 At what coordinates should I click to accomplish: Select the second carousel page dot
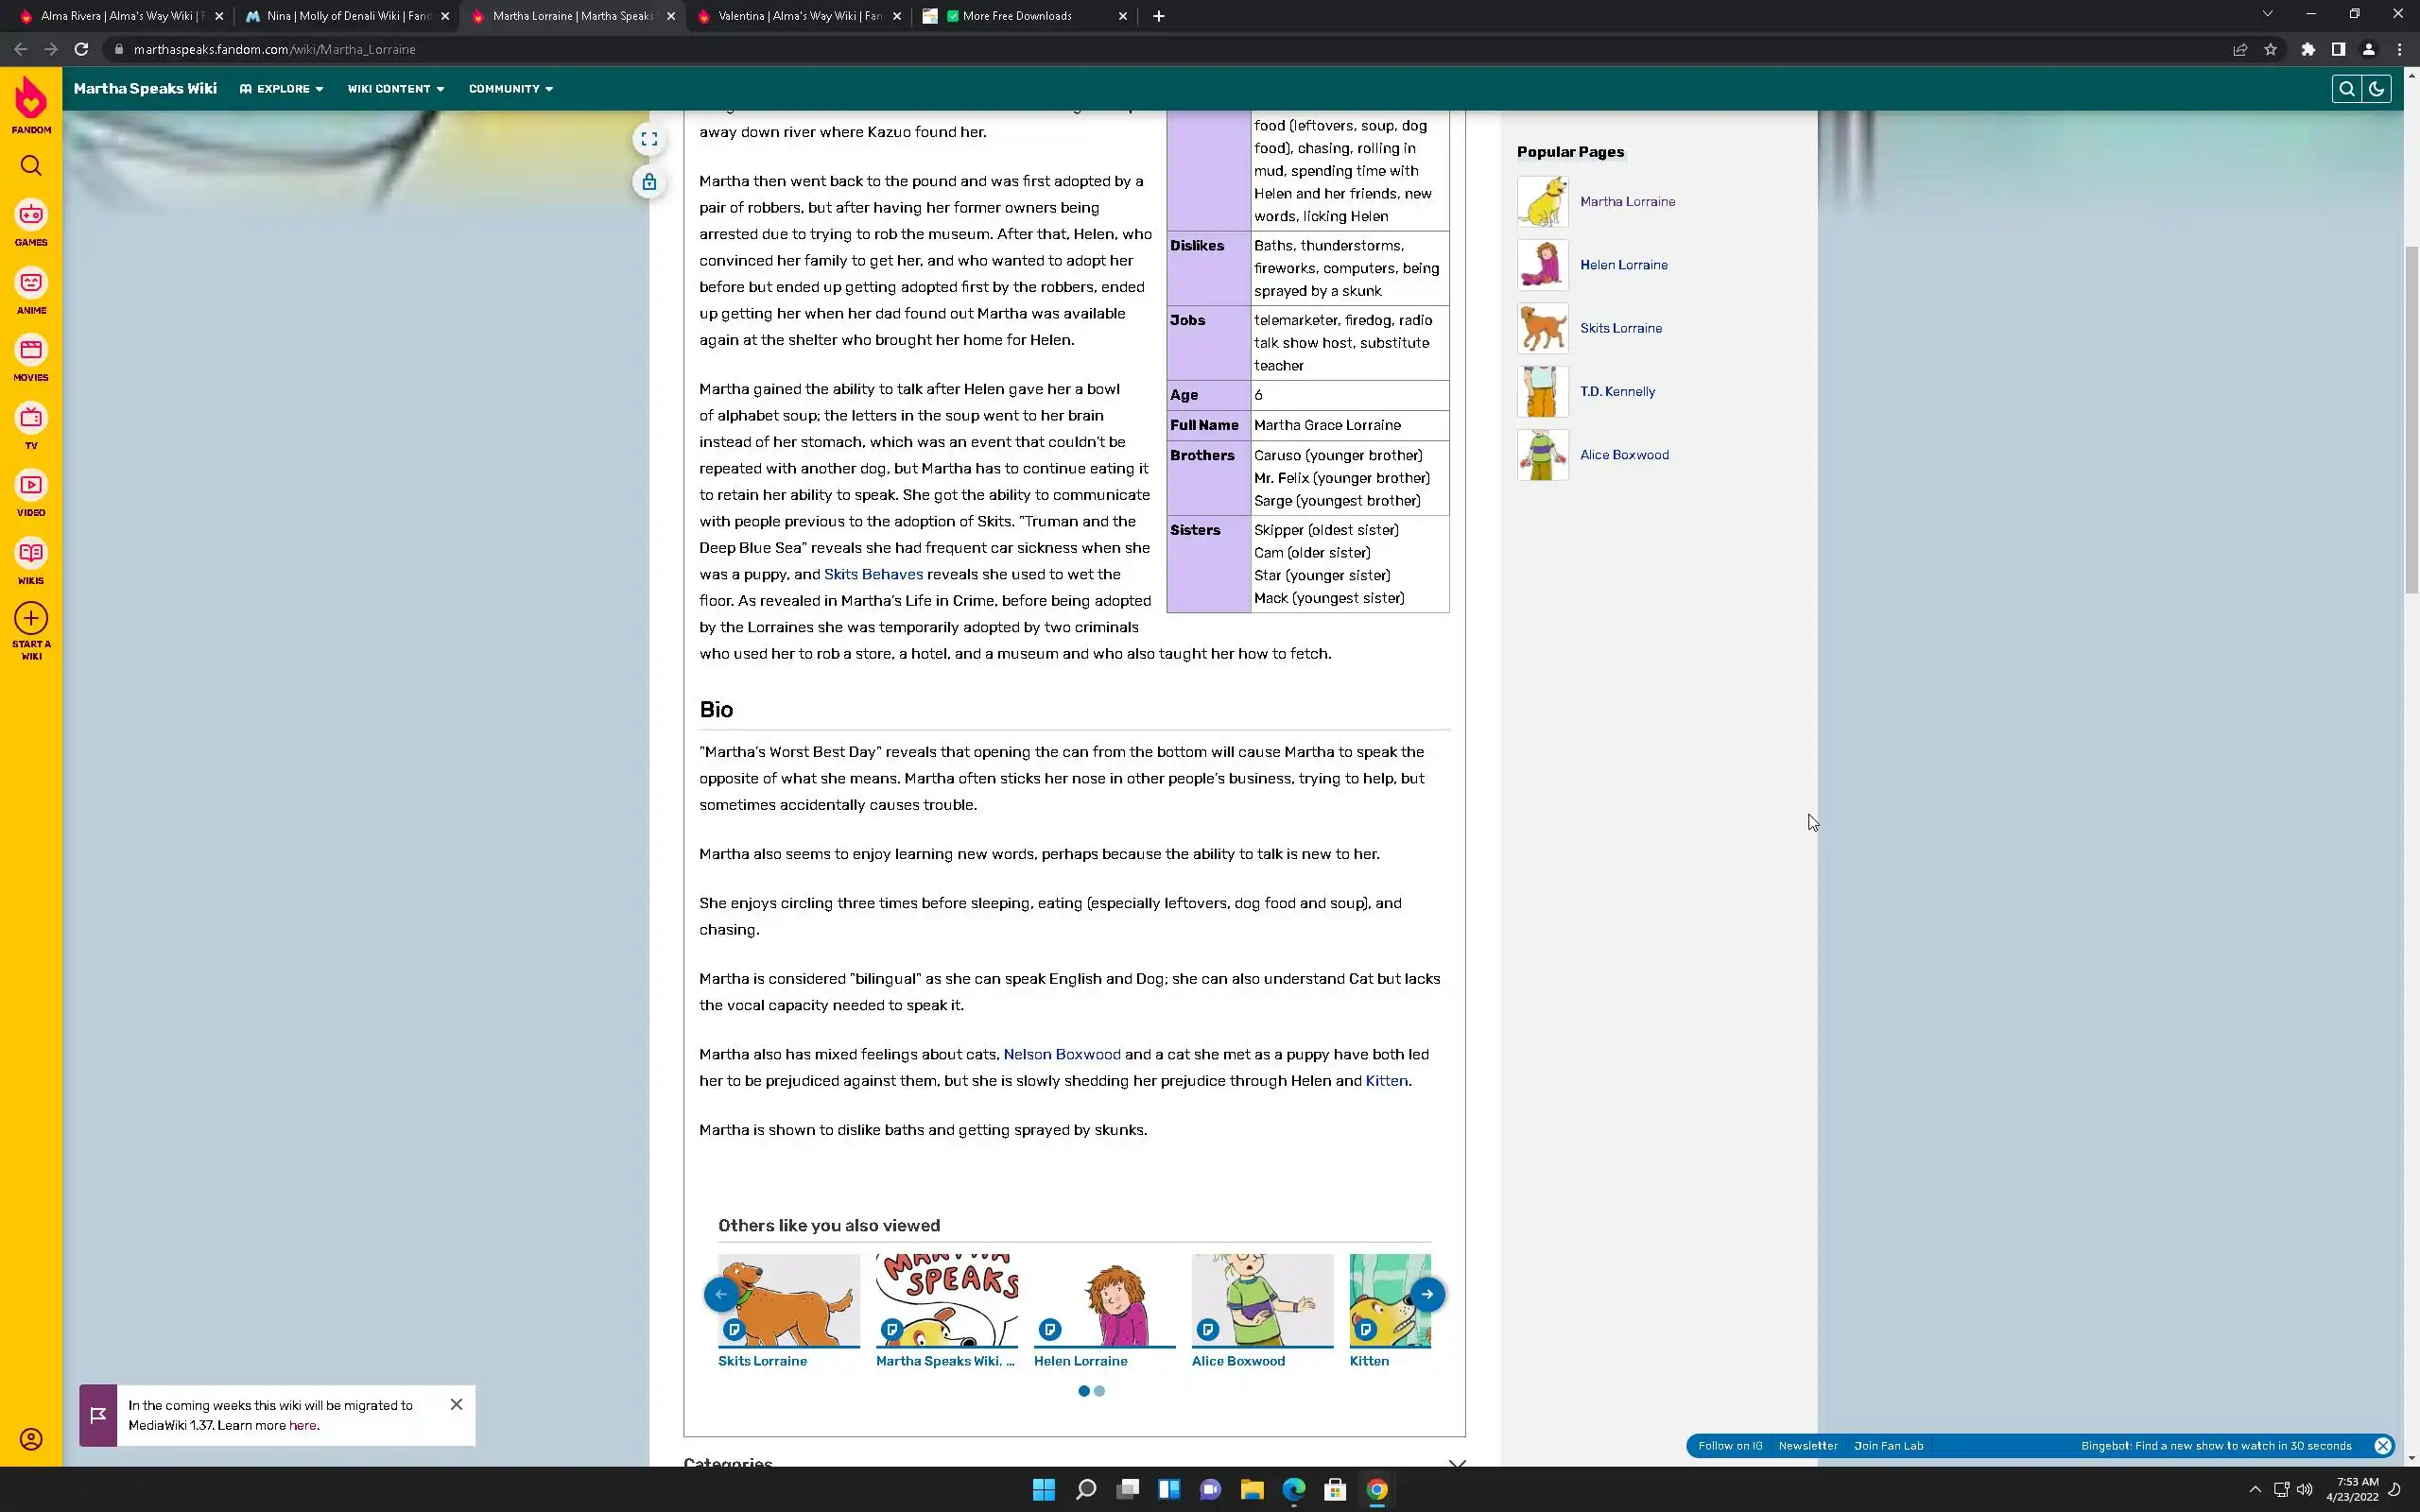click(1099, 1391)
